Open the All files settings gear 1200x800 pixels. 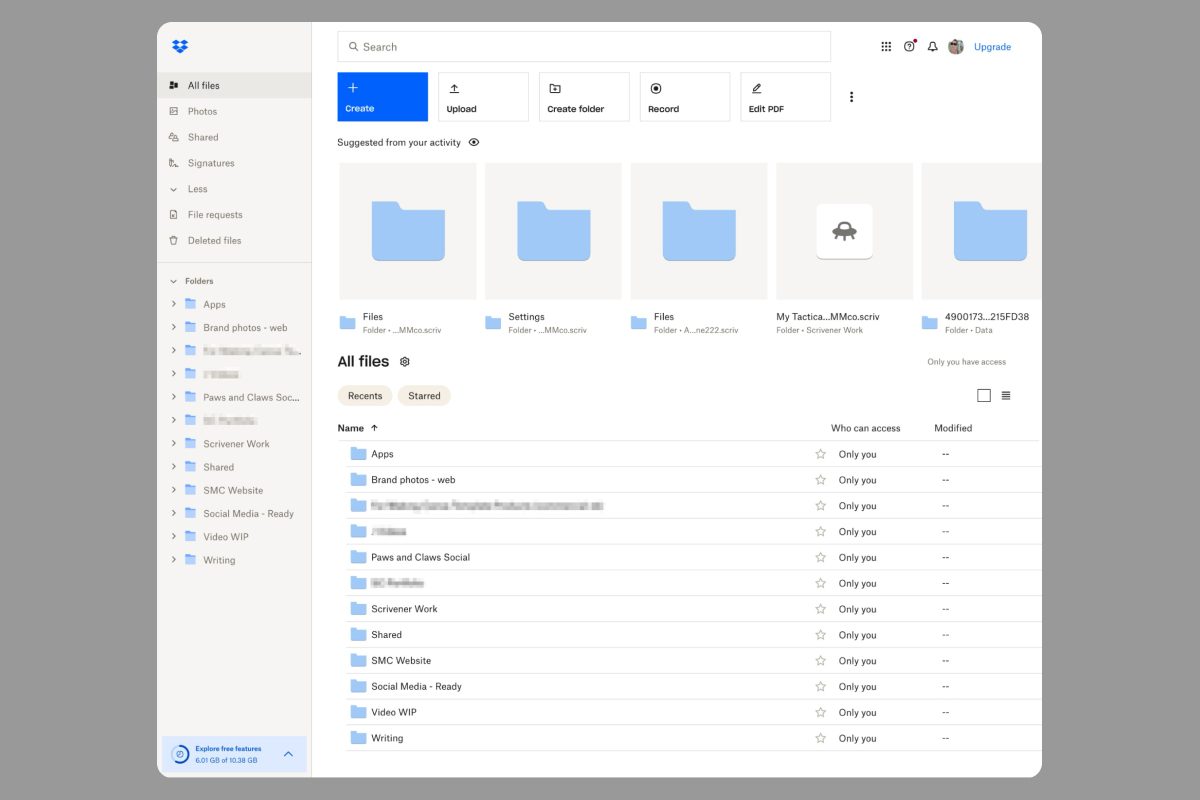click(404, 361)
